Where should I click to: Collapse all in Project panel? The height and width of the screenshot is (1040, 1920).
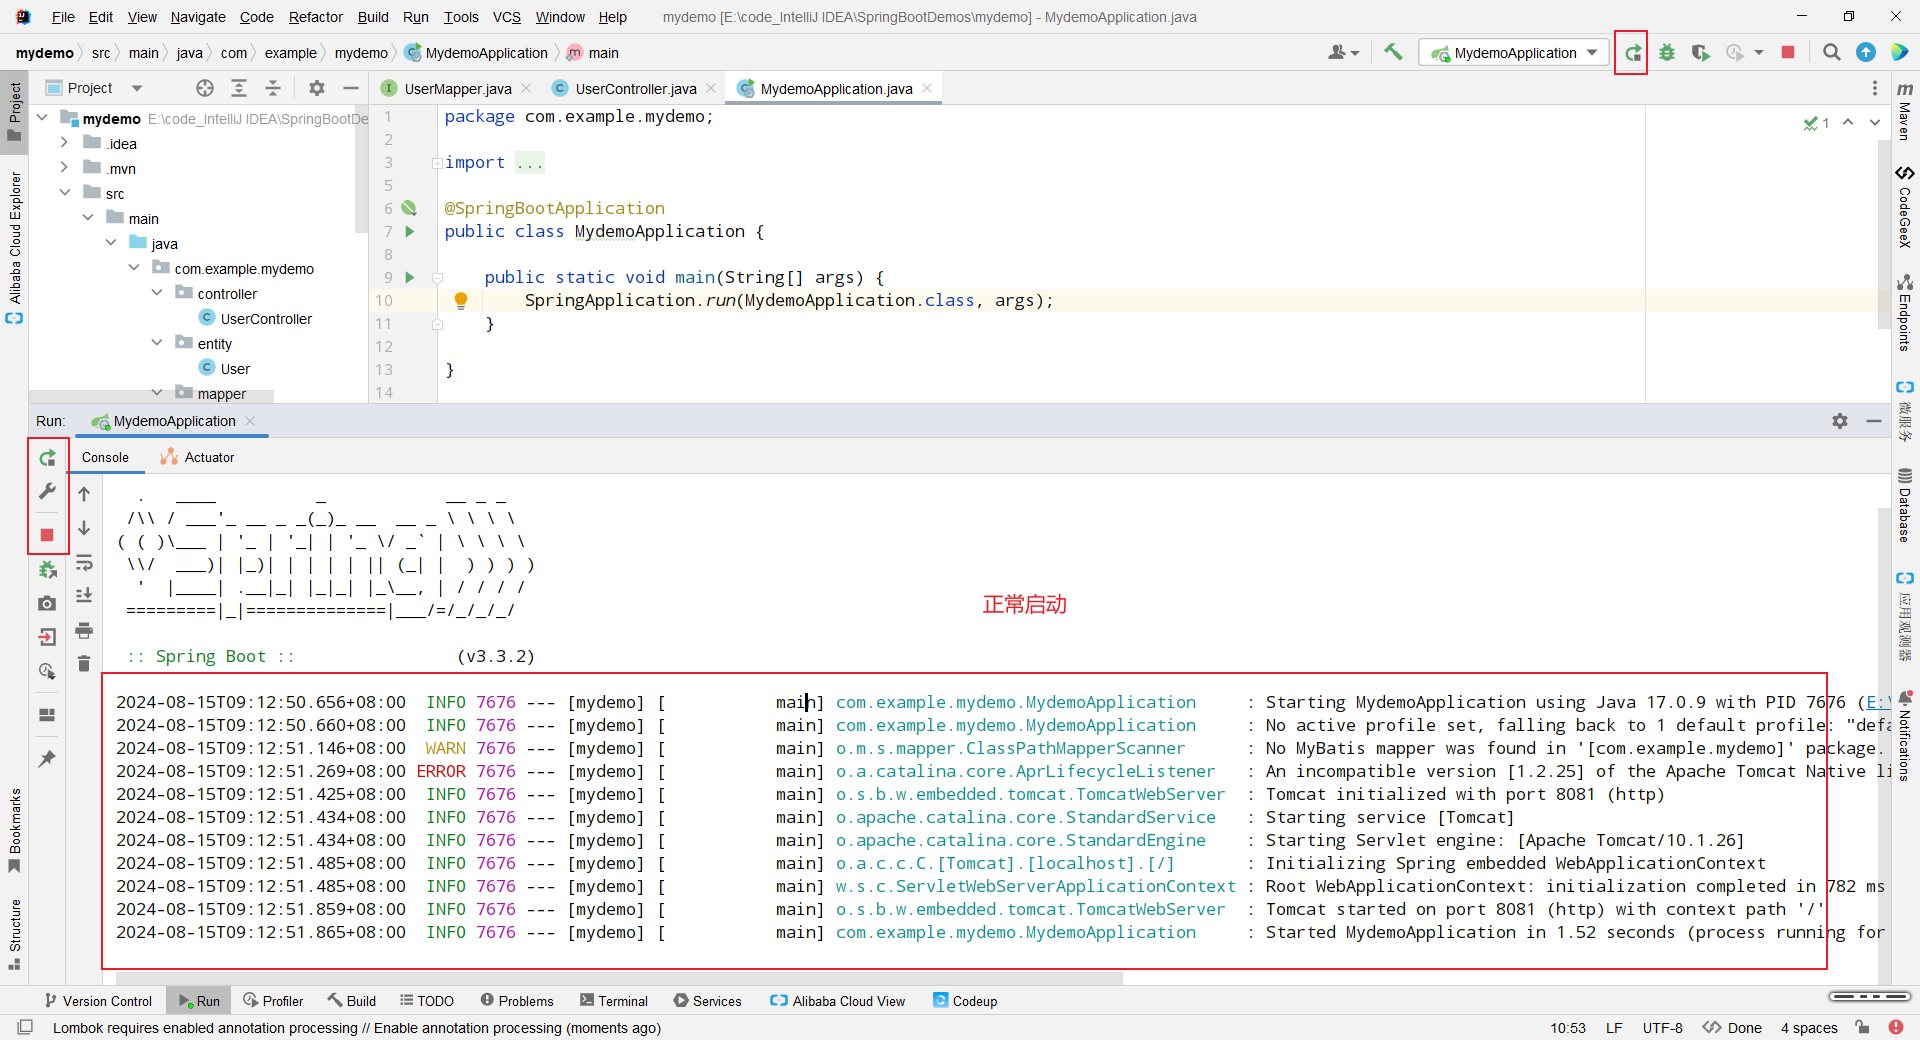tap(273, 88)
